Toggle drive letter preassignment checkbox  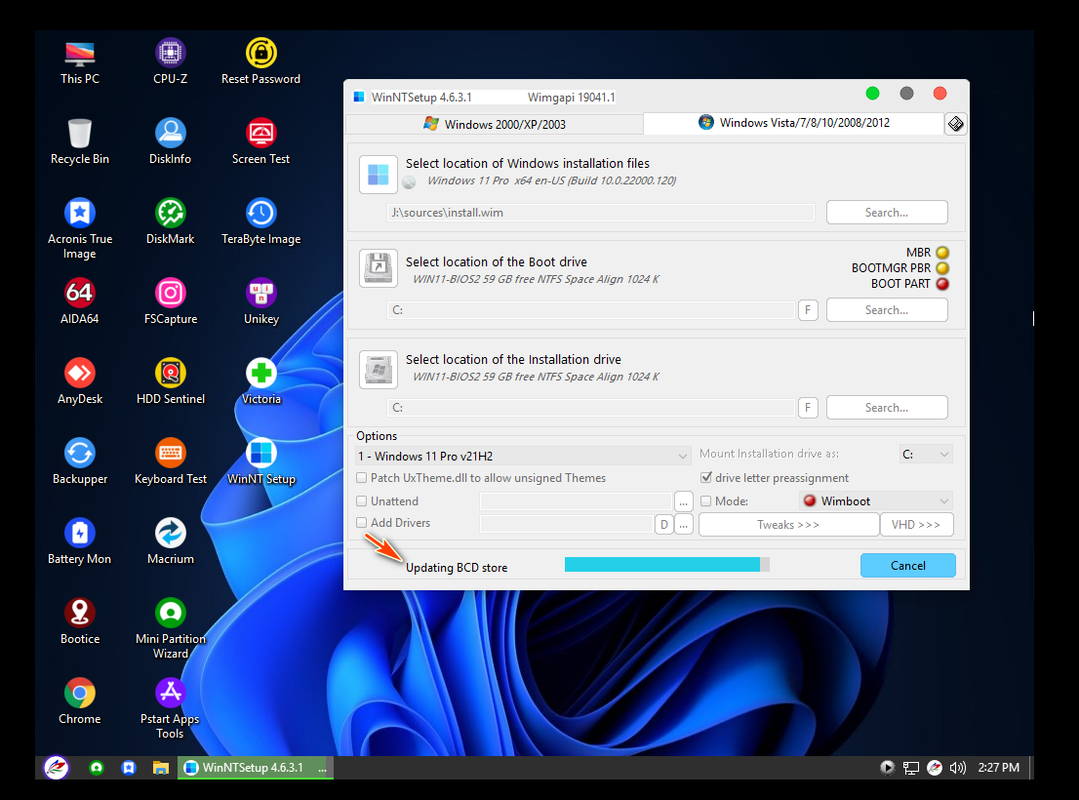click(x=706, y=477)
